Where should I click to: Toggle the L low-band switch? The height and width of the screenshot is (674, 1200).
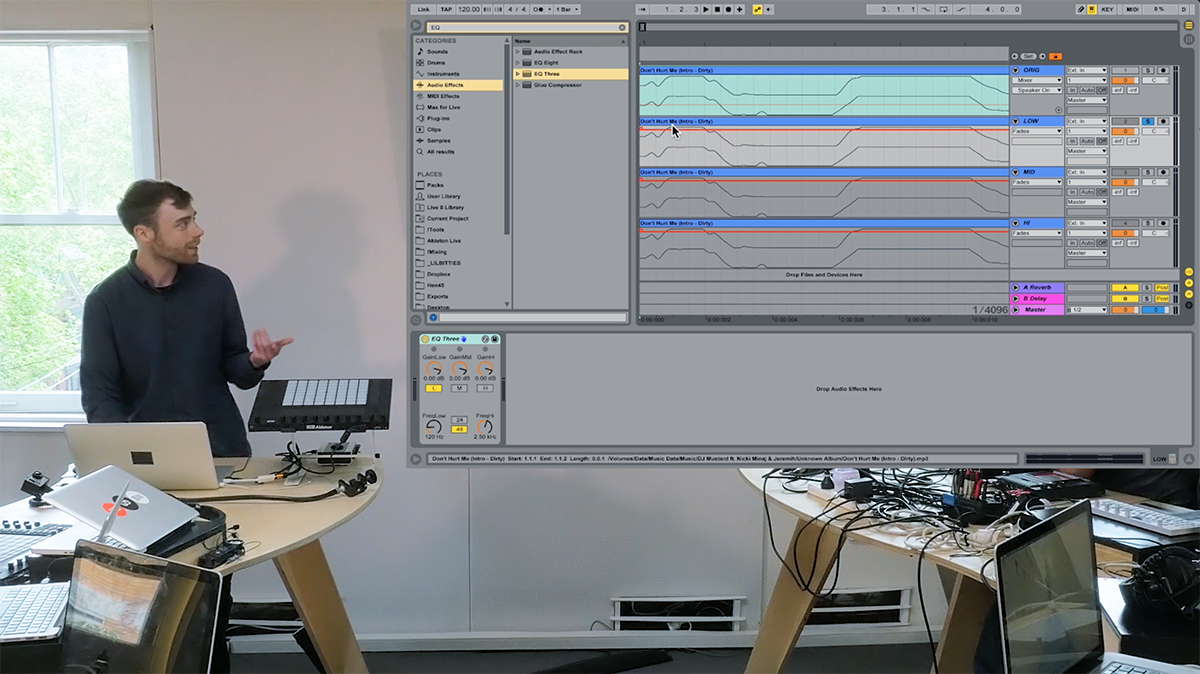tap(434, 388)
